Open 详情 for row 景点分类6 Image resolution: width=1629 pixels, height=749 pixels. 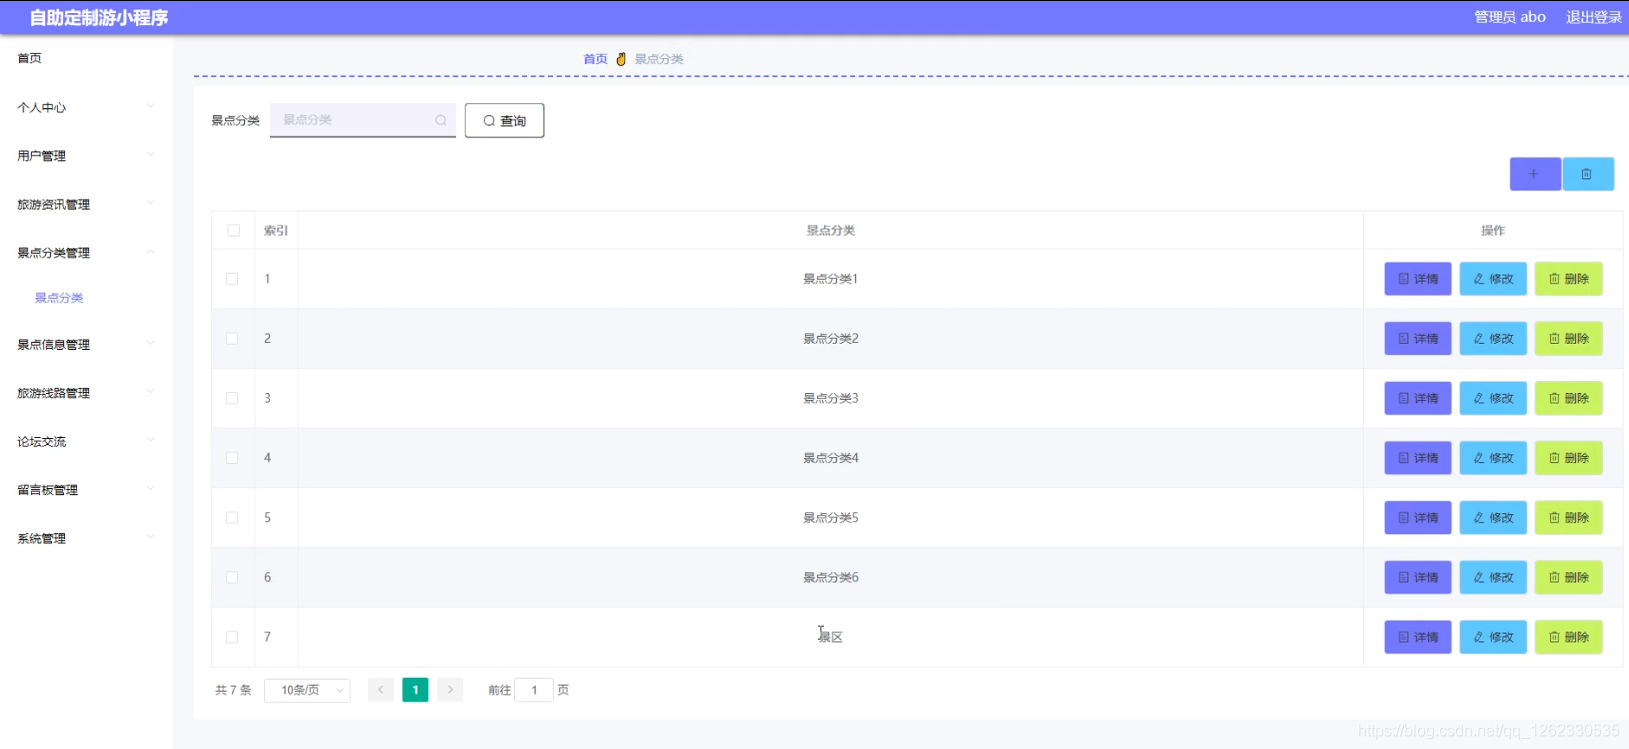1418,577
